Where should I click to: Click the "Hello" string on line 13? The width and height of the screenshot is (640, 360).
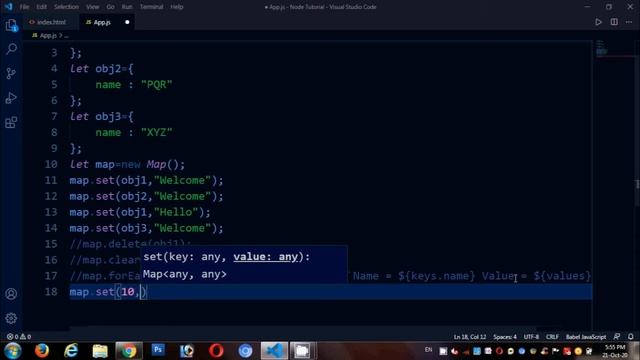coord(176,212)
